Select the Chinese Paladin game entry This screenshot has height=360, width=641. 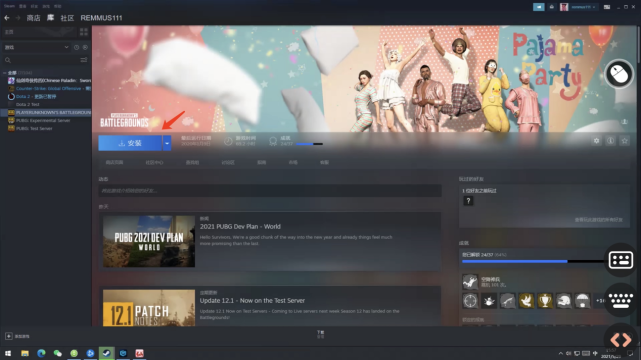[49, 80]
